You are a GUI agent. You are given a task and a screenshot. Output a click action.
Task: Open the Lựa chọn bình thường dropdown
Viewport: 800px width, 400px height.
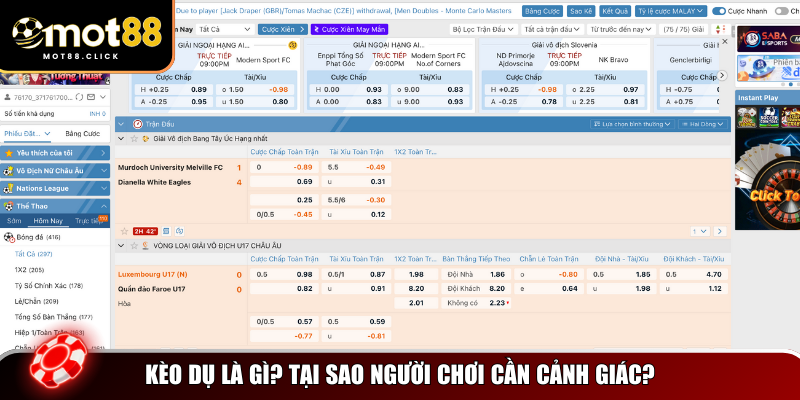(633, 124)
